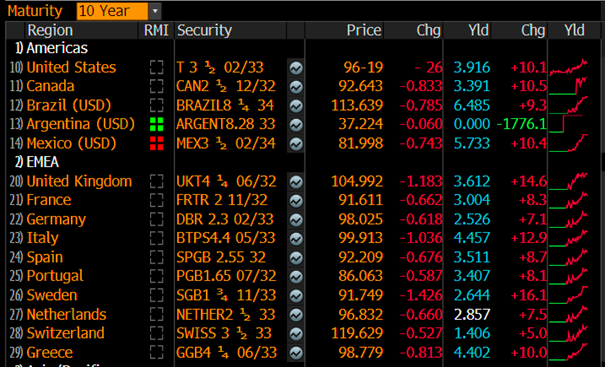
Task: Open chart icon for United States T 3½ 02/33
Action: point(296,68)
